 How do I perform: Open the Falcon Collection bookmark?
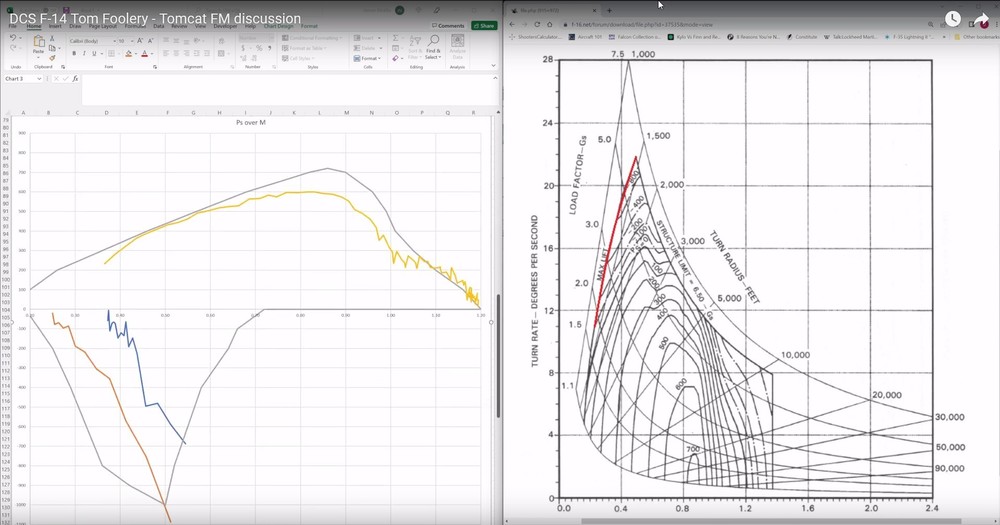pos(635,37)
